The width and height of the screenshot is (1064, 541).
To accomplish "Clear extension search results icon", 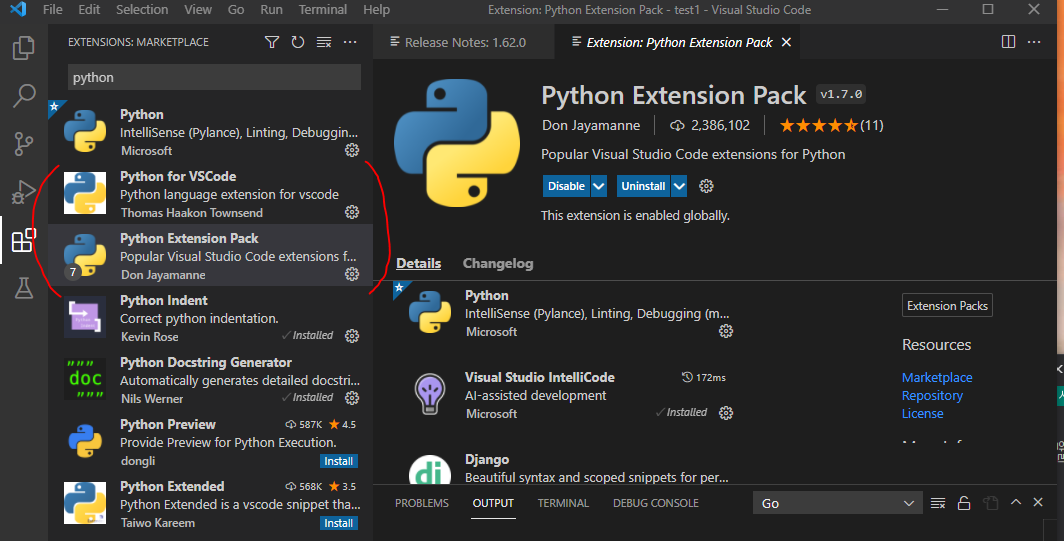I will point(324,42).
